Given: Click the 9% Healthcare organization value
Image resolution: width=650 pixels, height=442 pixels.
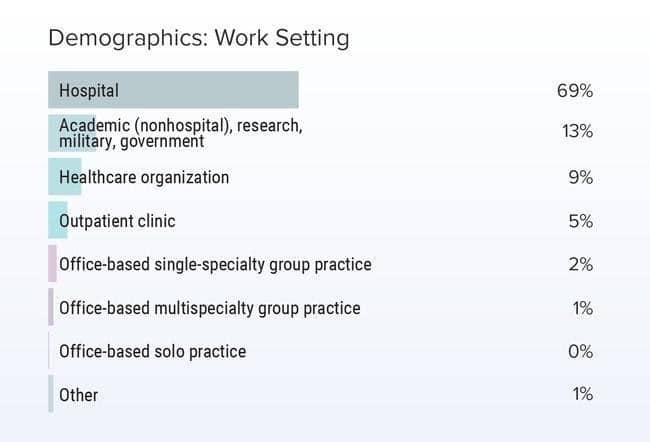Looking at the screenshot, I should tap(581, 177).
